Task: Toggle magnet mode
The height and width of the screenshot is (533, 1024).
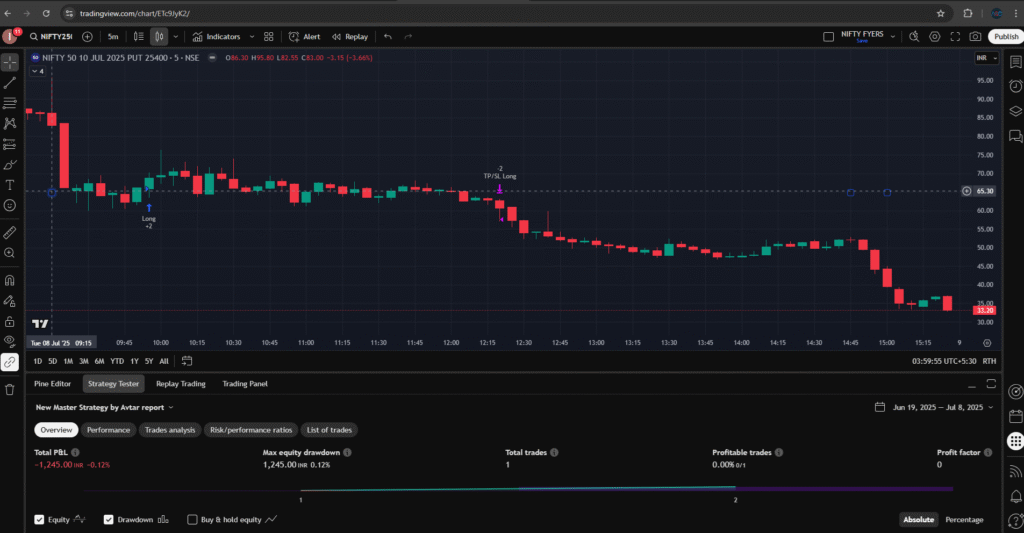Action: [x=10, y=280]
